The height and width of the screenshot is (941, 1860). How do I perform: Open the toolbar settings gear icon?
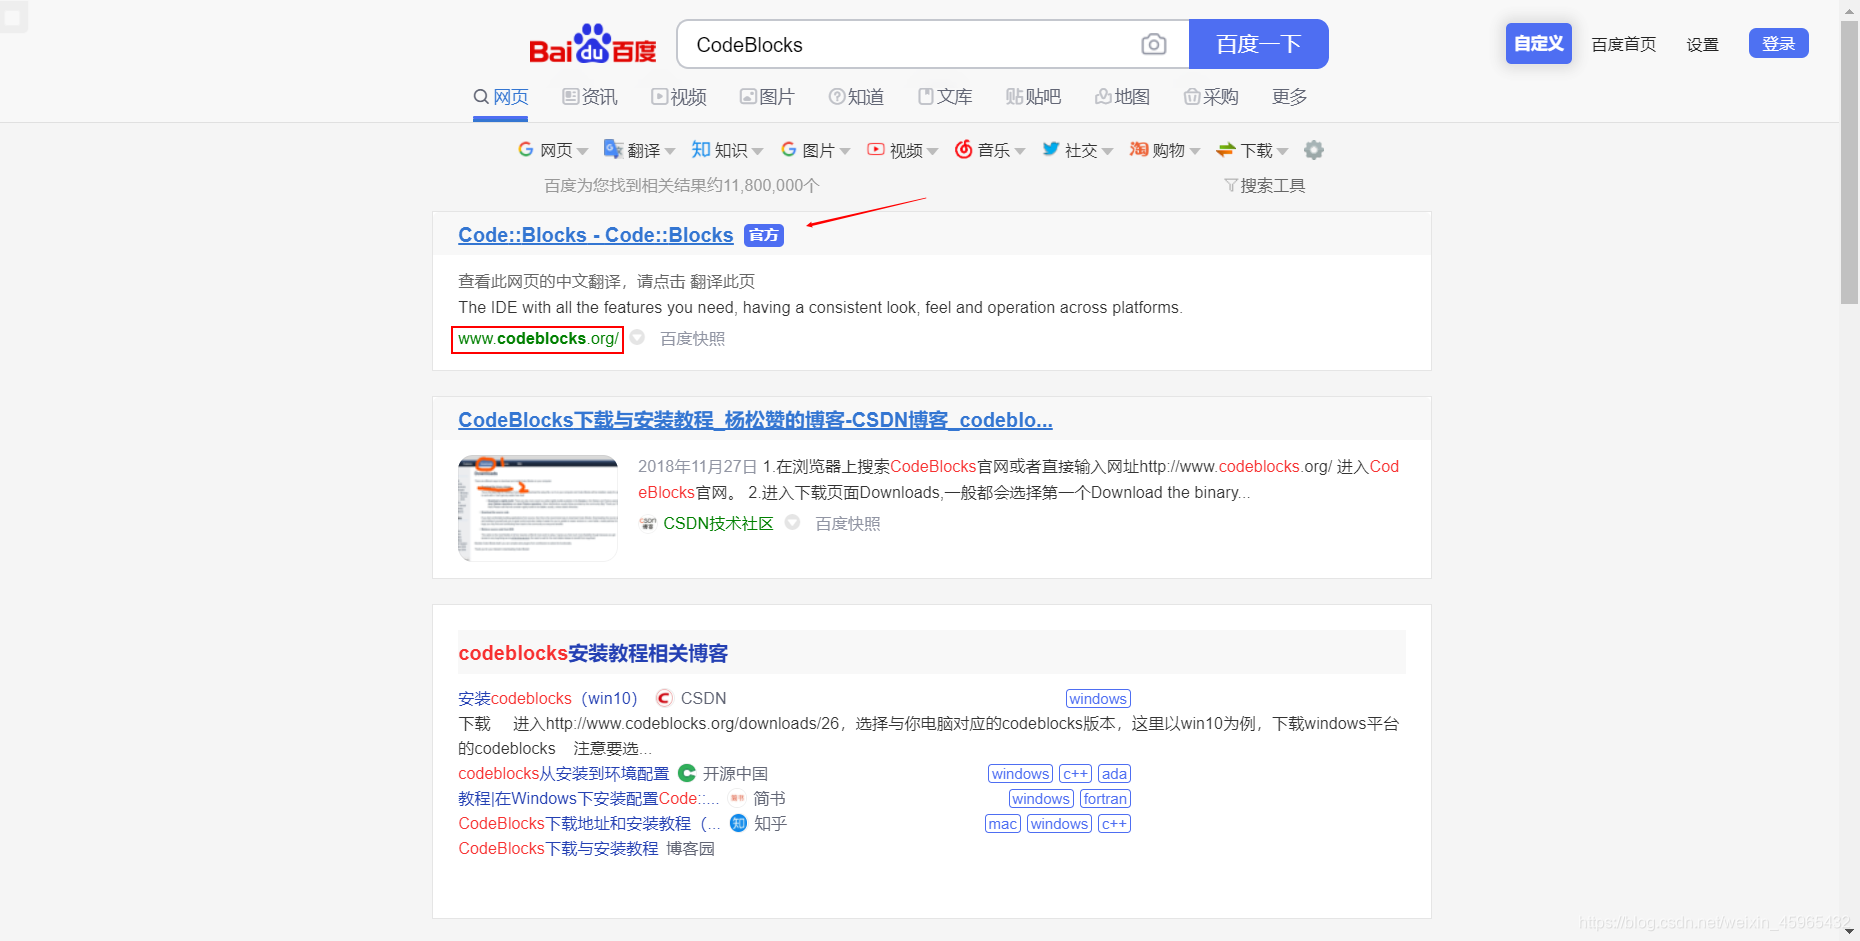[1314, 150]
